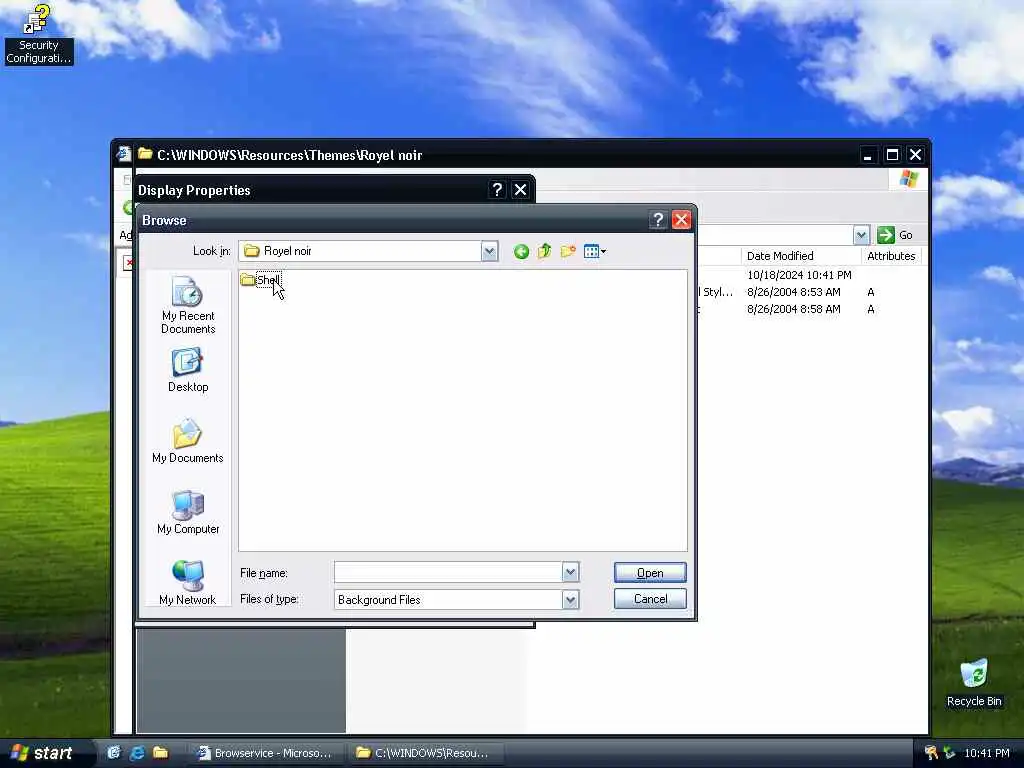Jump to Desktop in places bar

(x=188, y=370)
